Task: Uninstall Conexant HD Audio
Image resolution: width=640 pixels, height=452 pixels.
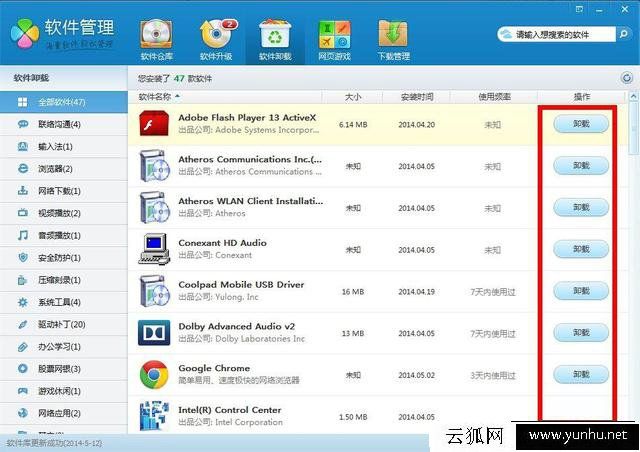Action: 581,249
